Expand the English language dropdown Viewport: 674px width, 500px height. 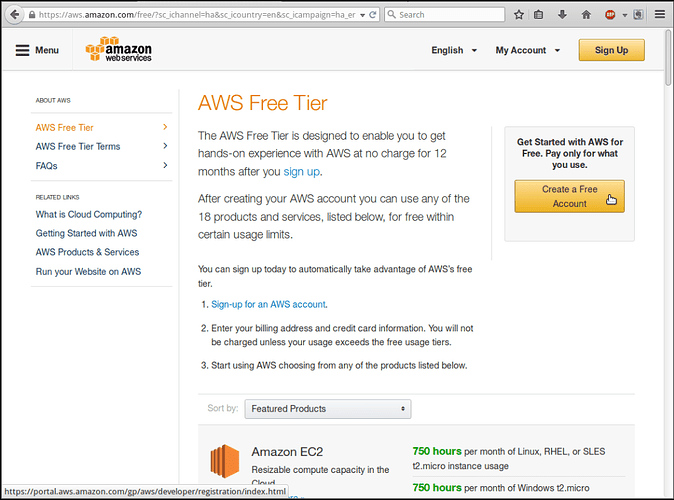[454, 50]
